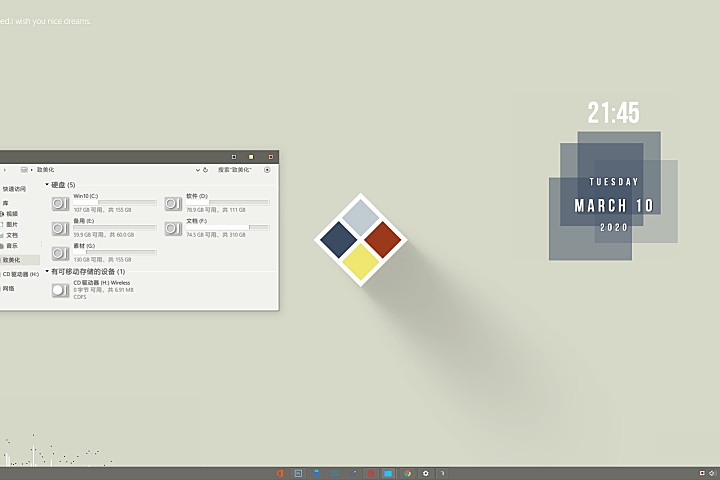Open the speaker volume tray icon
Screen dimensions: 720x480
pos(712,473)
